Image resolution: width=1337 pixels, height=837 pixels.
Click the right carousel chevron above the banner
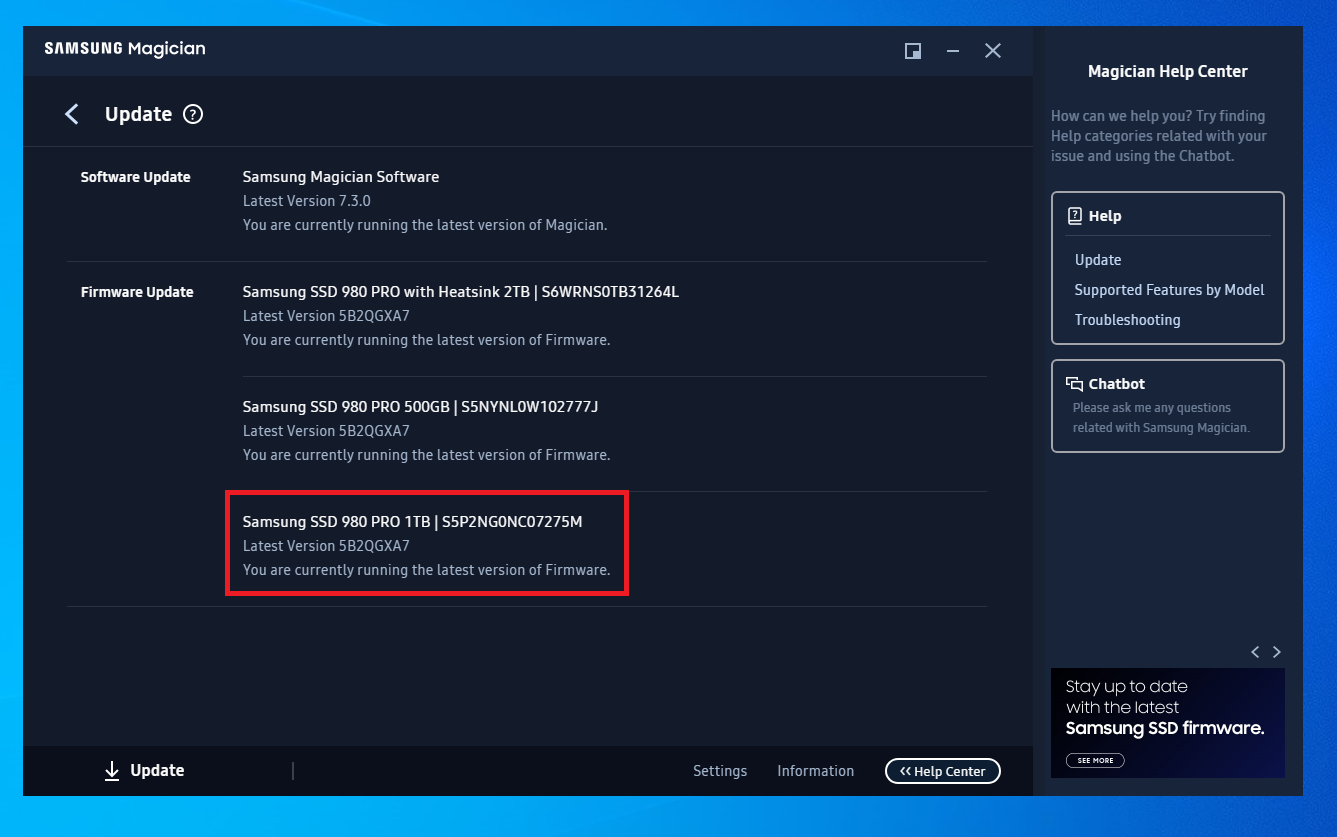coord(1276,652)
